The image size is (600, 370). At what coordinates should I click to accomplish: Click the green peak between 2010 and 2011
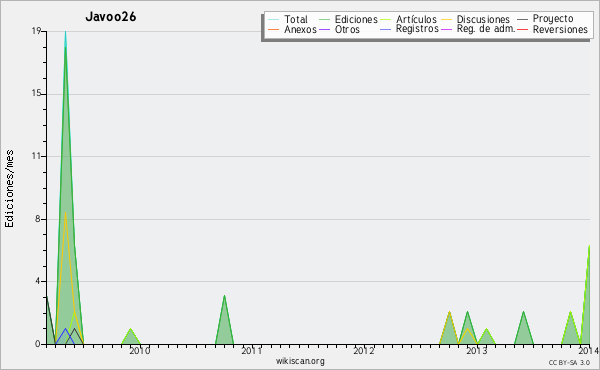click(x=224, y=321)
